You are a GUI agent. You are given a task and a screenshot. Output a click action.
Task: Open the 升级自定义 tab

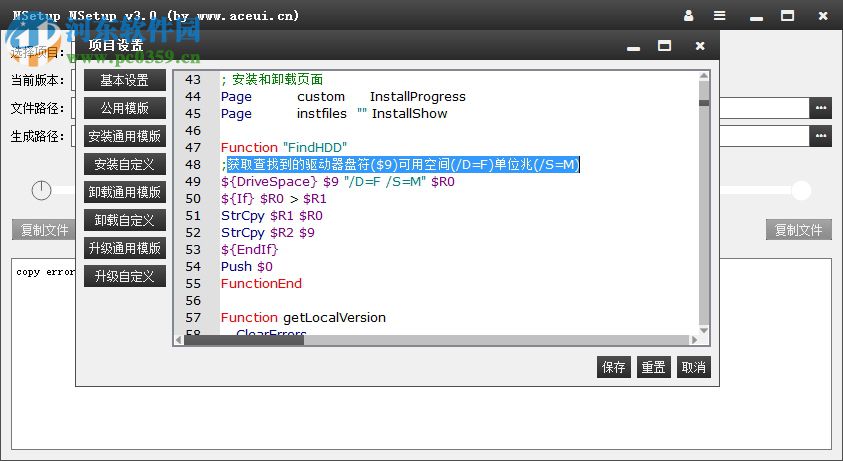[125, 276]
